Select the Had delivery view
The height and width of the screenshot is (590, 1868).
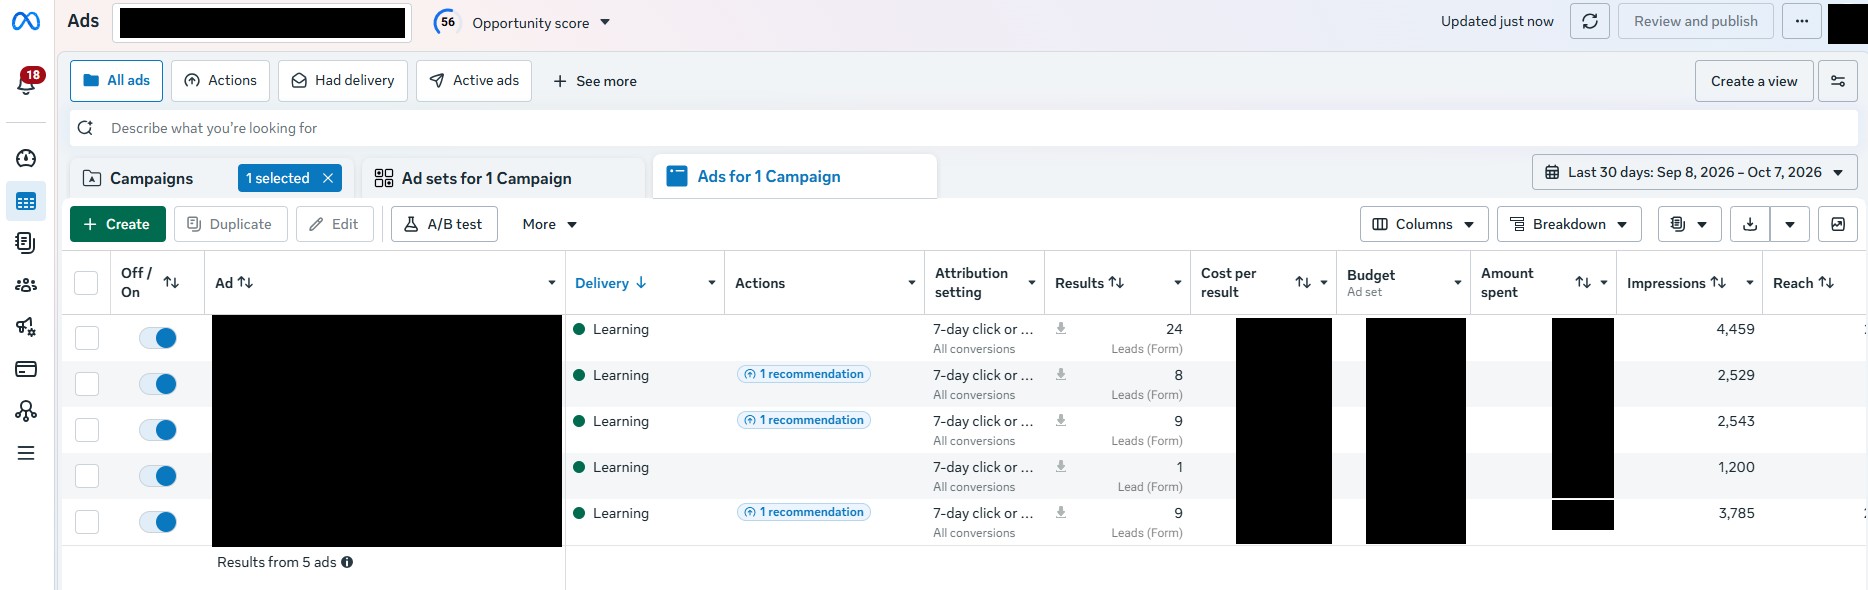pyautogui.click(x=343, y=81)
